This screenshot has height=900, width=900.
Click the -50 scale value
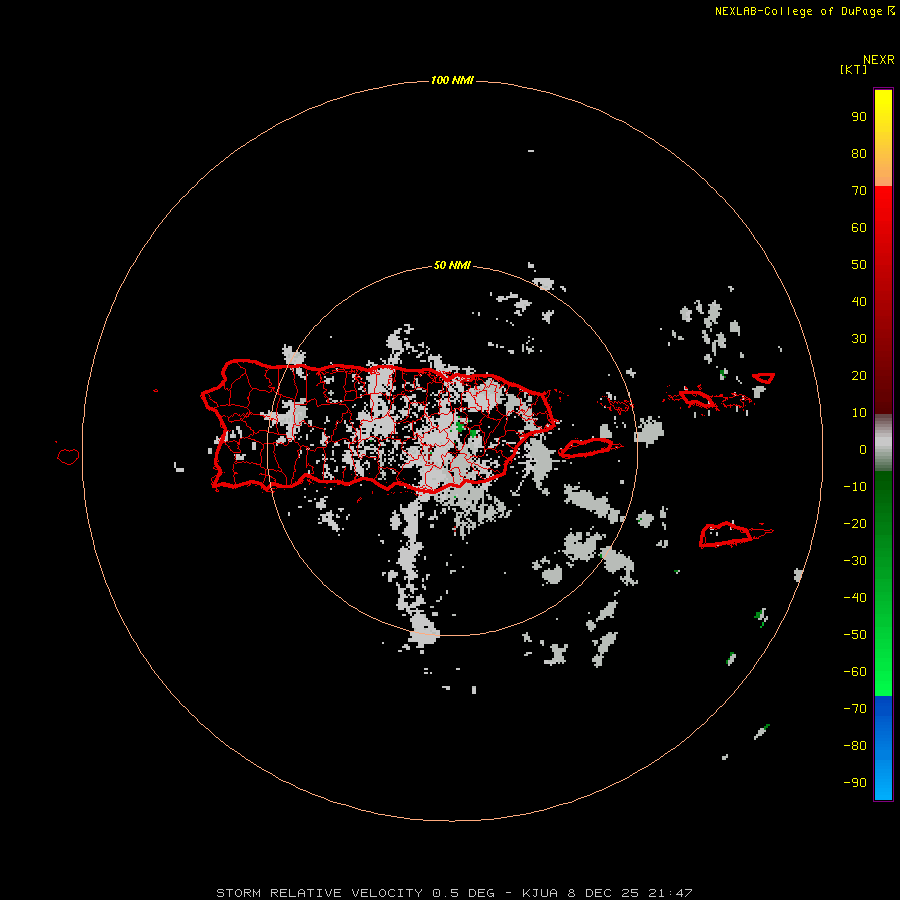[855, 635]
